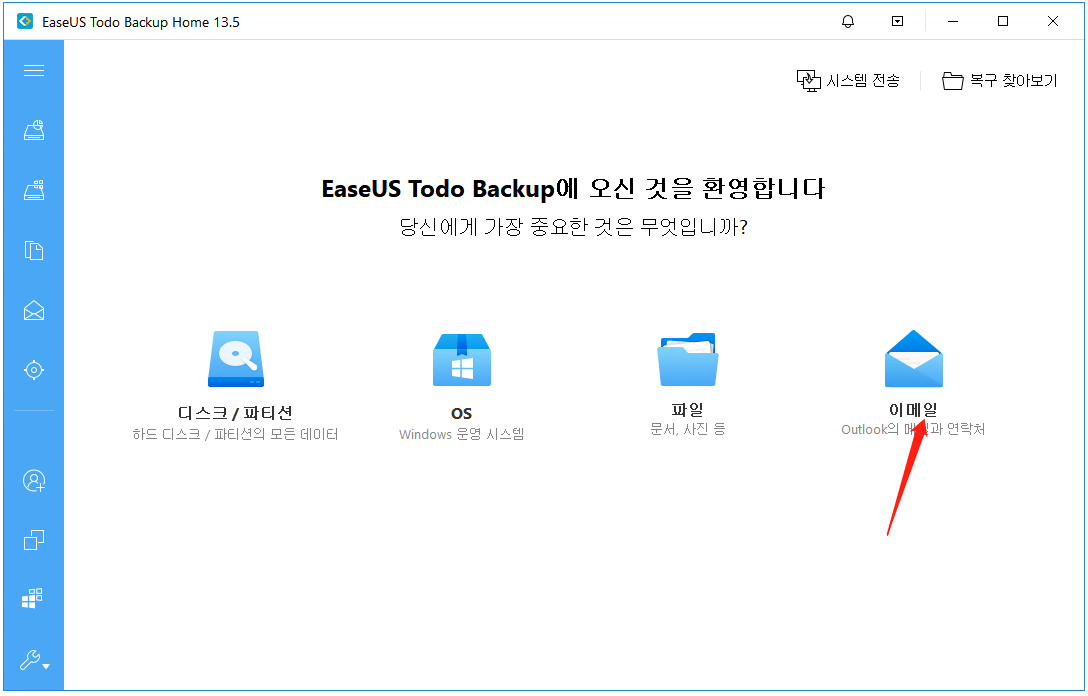The width and height of the screenshot is (1088, 696).
Task: Click 복구 찾아보기 button
Action: (x=999, y=80)
